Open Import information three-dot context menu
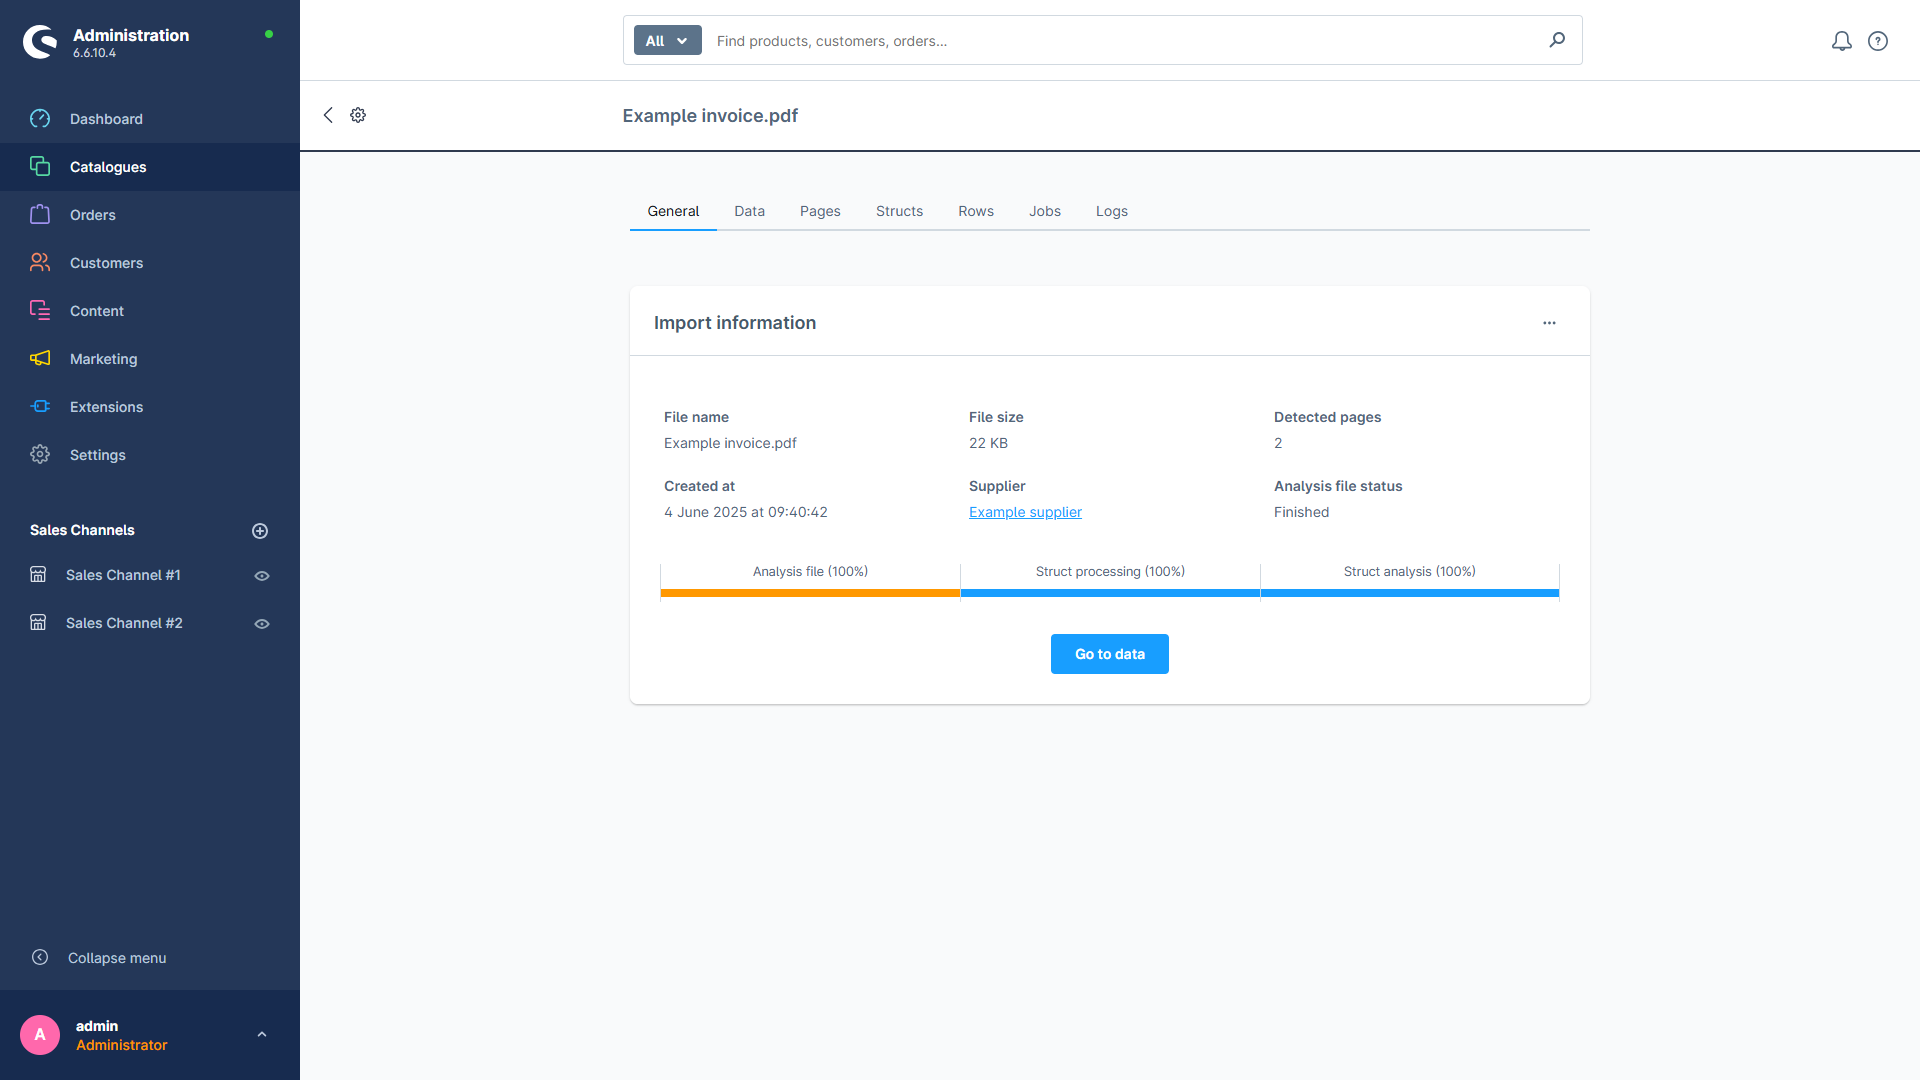Viewport: 1920px width, 1080px height. coord(1549,323)
